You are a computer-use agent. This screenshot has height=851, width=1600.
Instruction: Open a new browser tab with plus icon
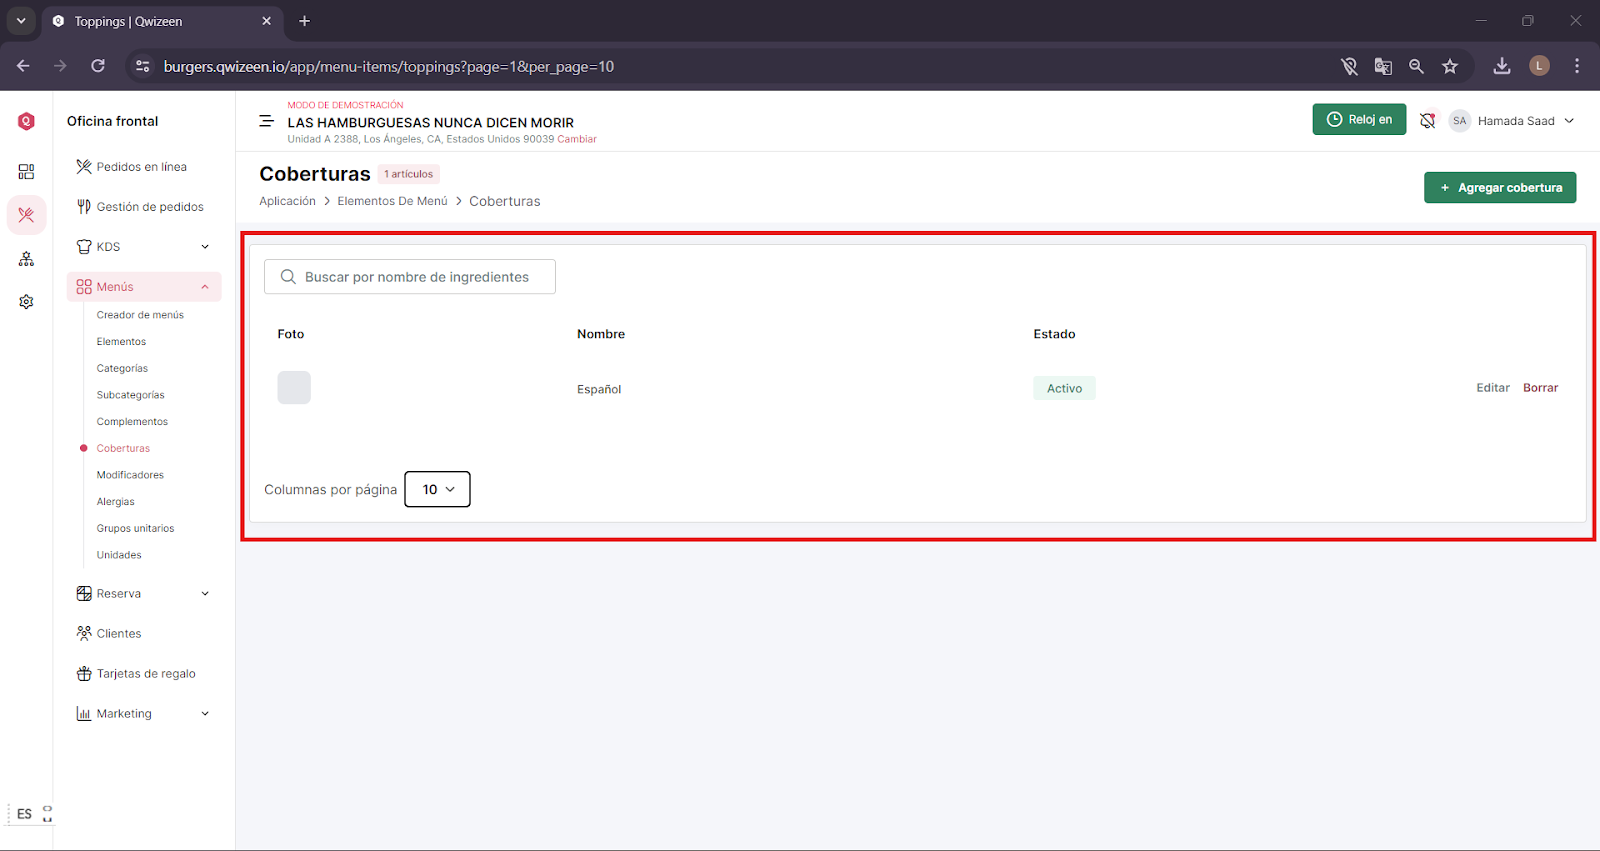pyautogui.click(x=305, y=21)
